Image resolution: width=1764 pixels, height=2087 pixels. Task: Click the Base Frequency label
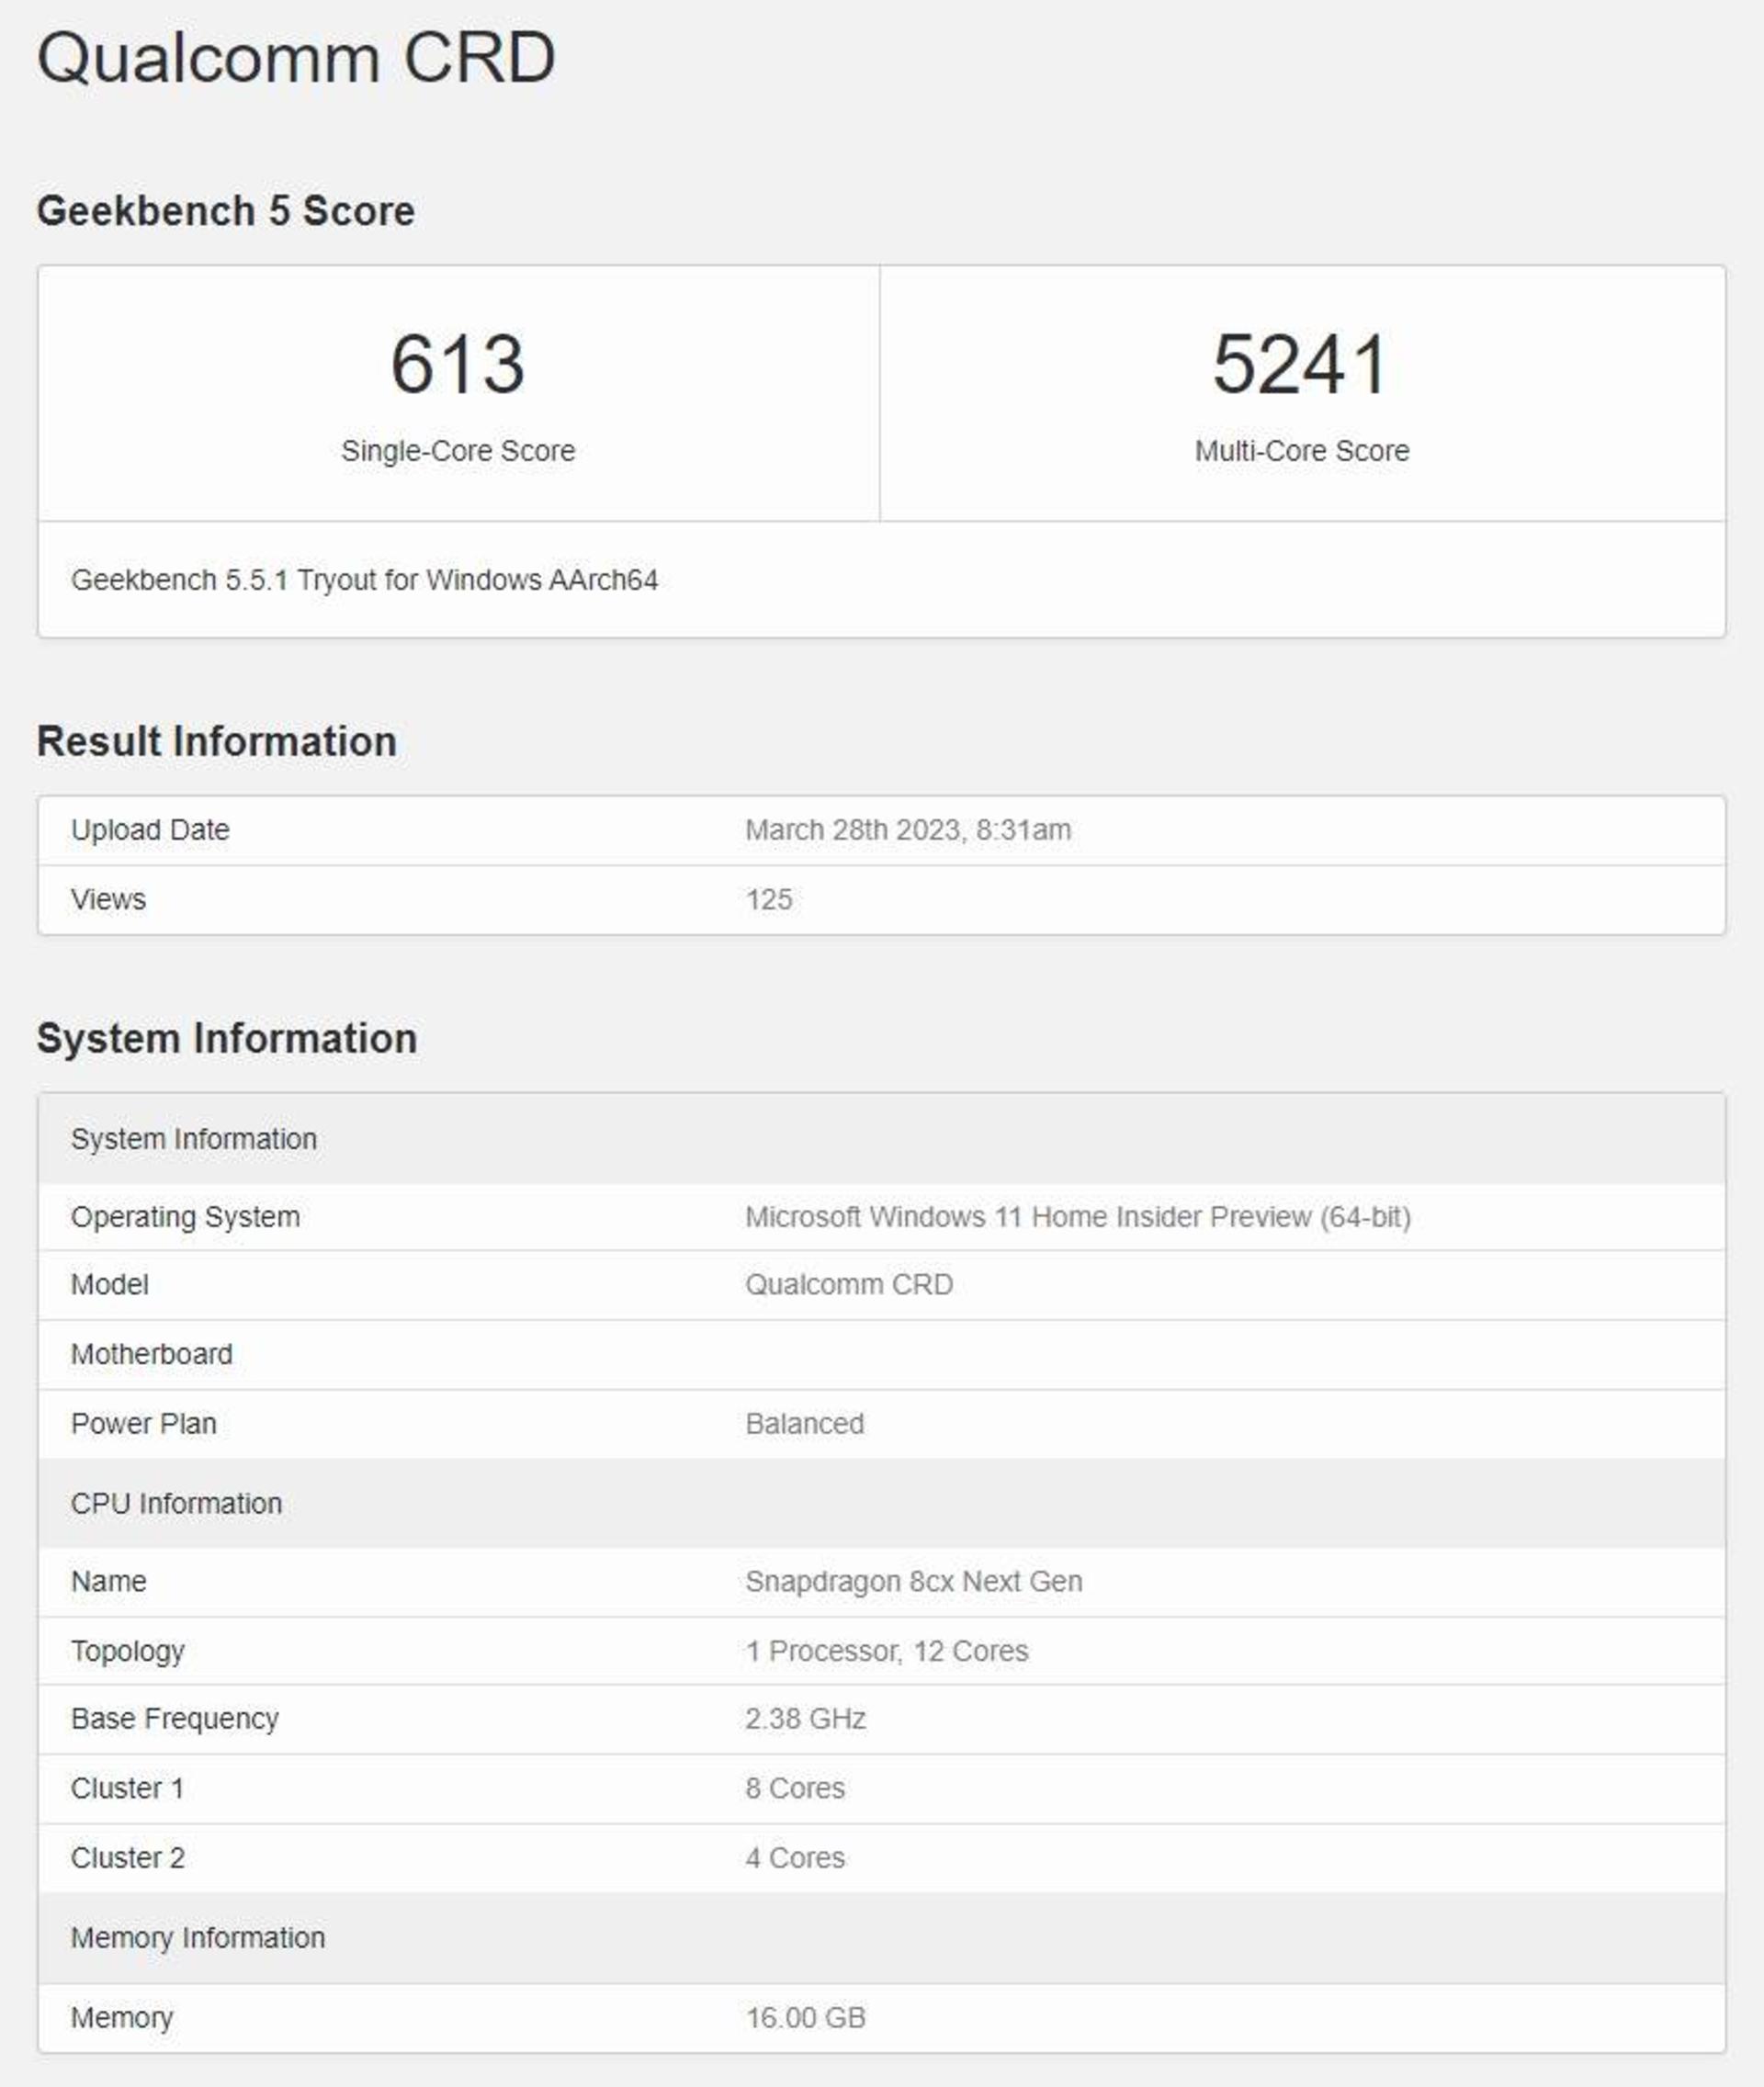coord(174,1719)
